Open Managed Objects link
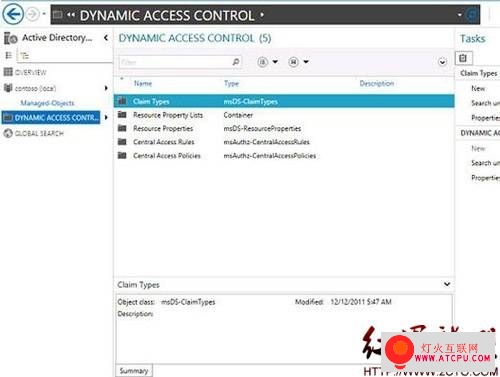This screenshot has height=377, width=500. [47, 103]
